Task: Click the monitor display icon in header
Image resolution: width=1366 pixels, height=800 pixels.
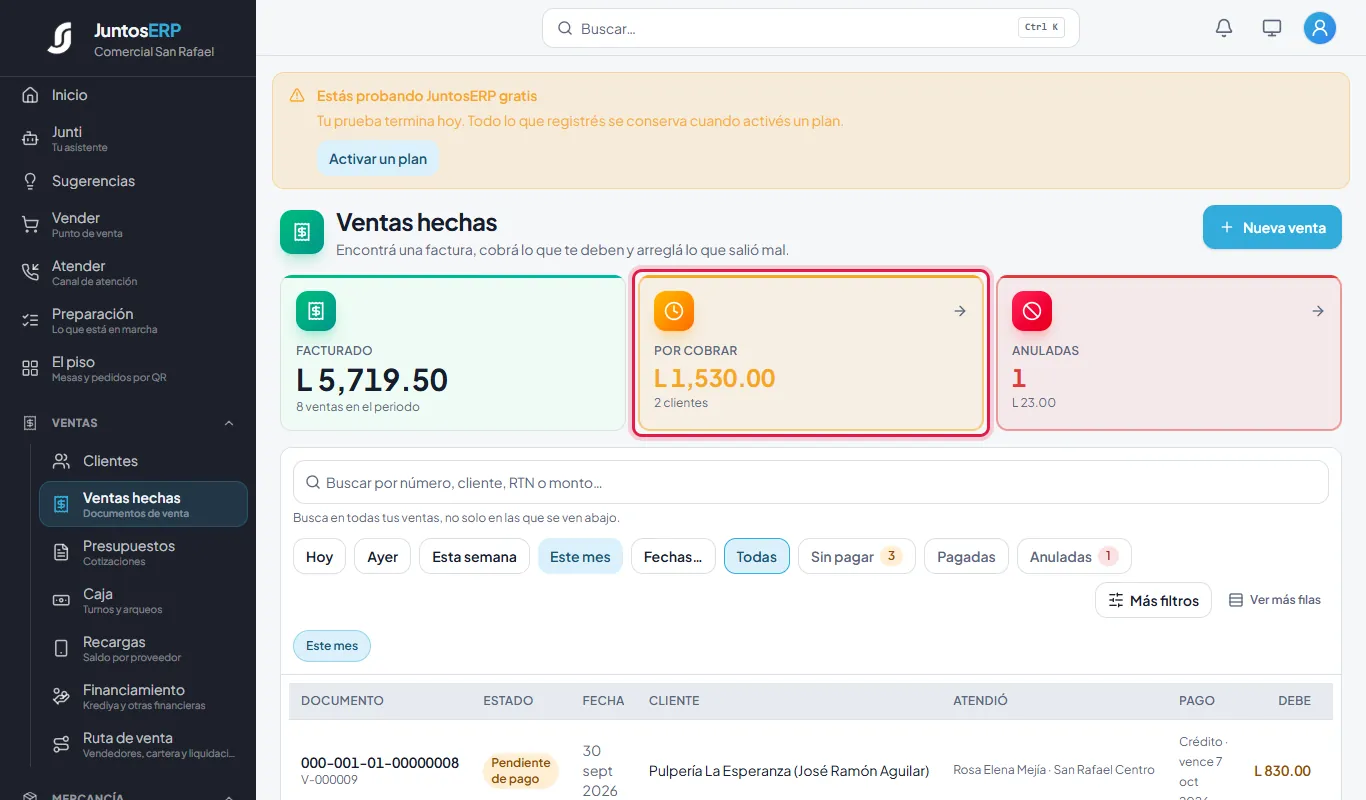Action: tap(1272, 28)
